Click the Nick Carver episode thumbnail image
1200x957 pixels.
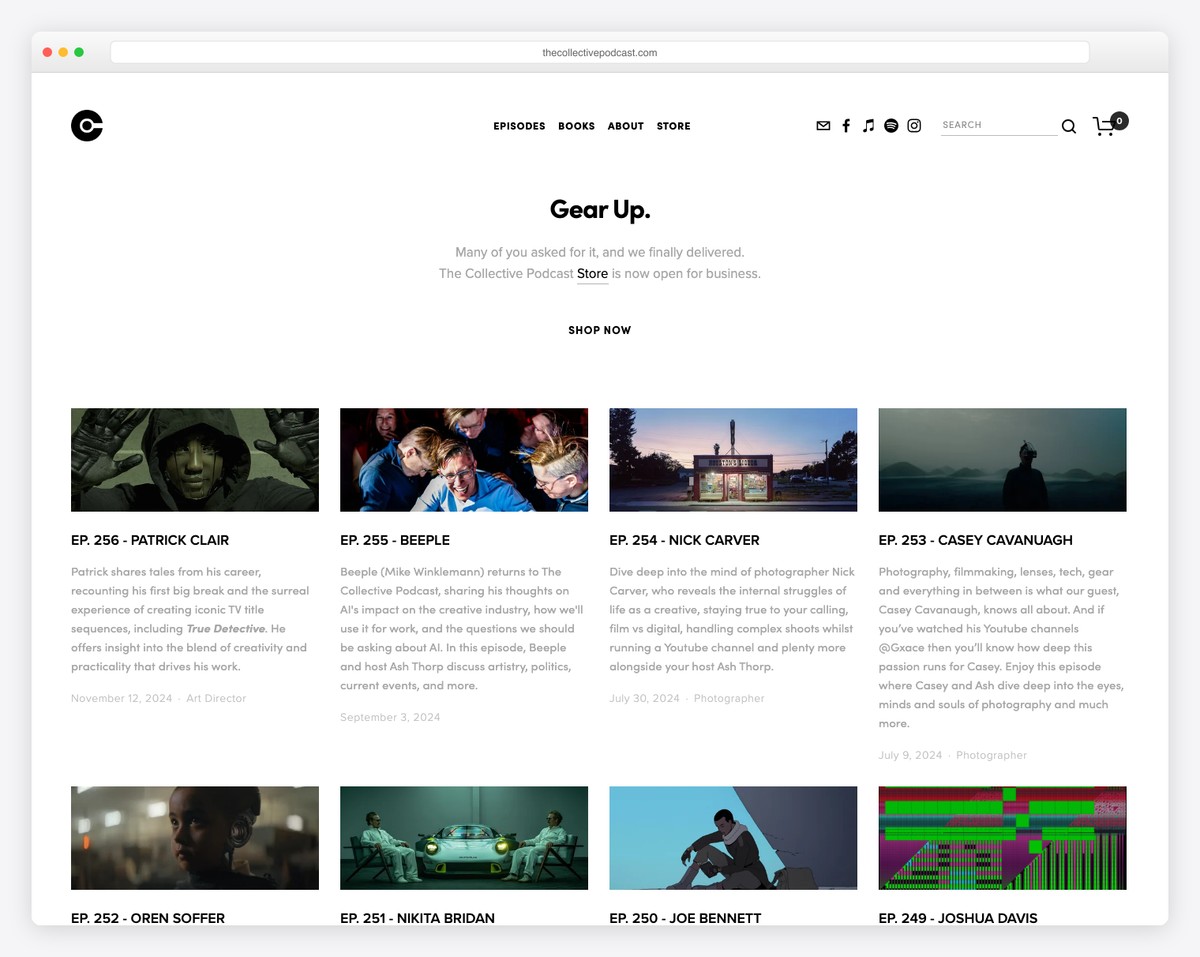(x=733, y=459)
